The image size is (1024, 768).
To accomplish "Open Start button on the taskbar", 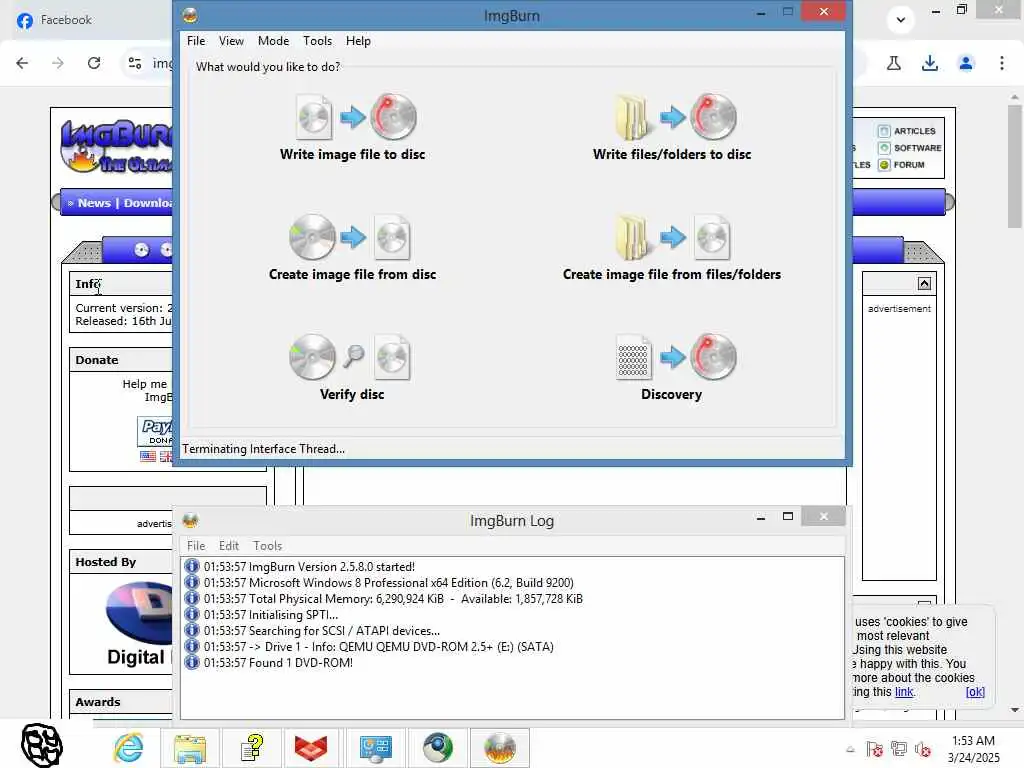I will pyautogui.click(x=42, y=746).
